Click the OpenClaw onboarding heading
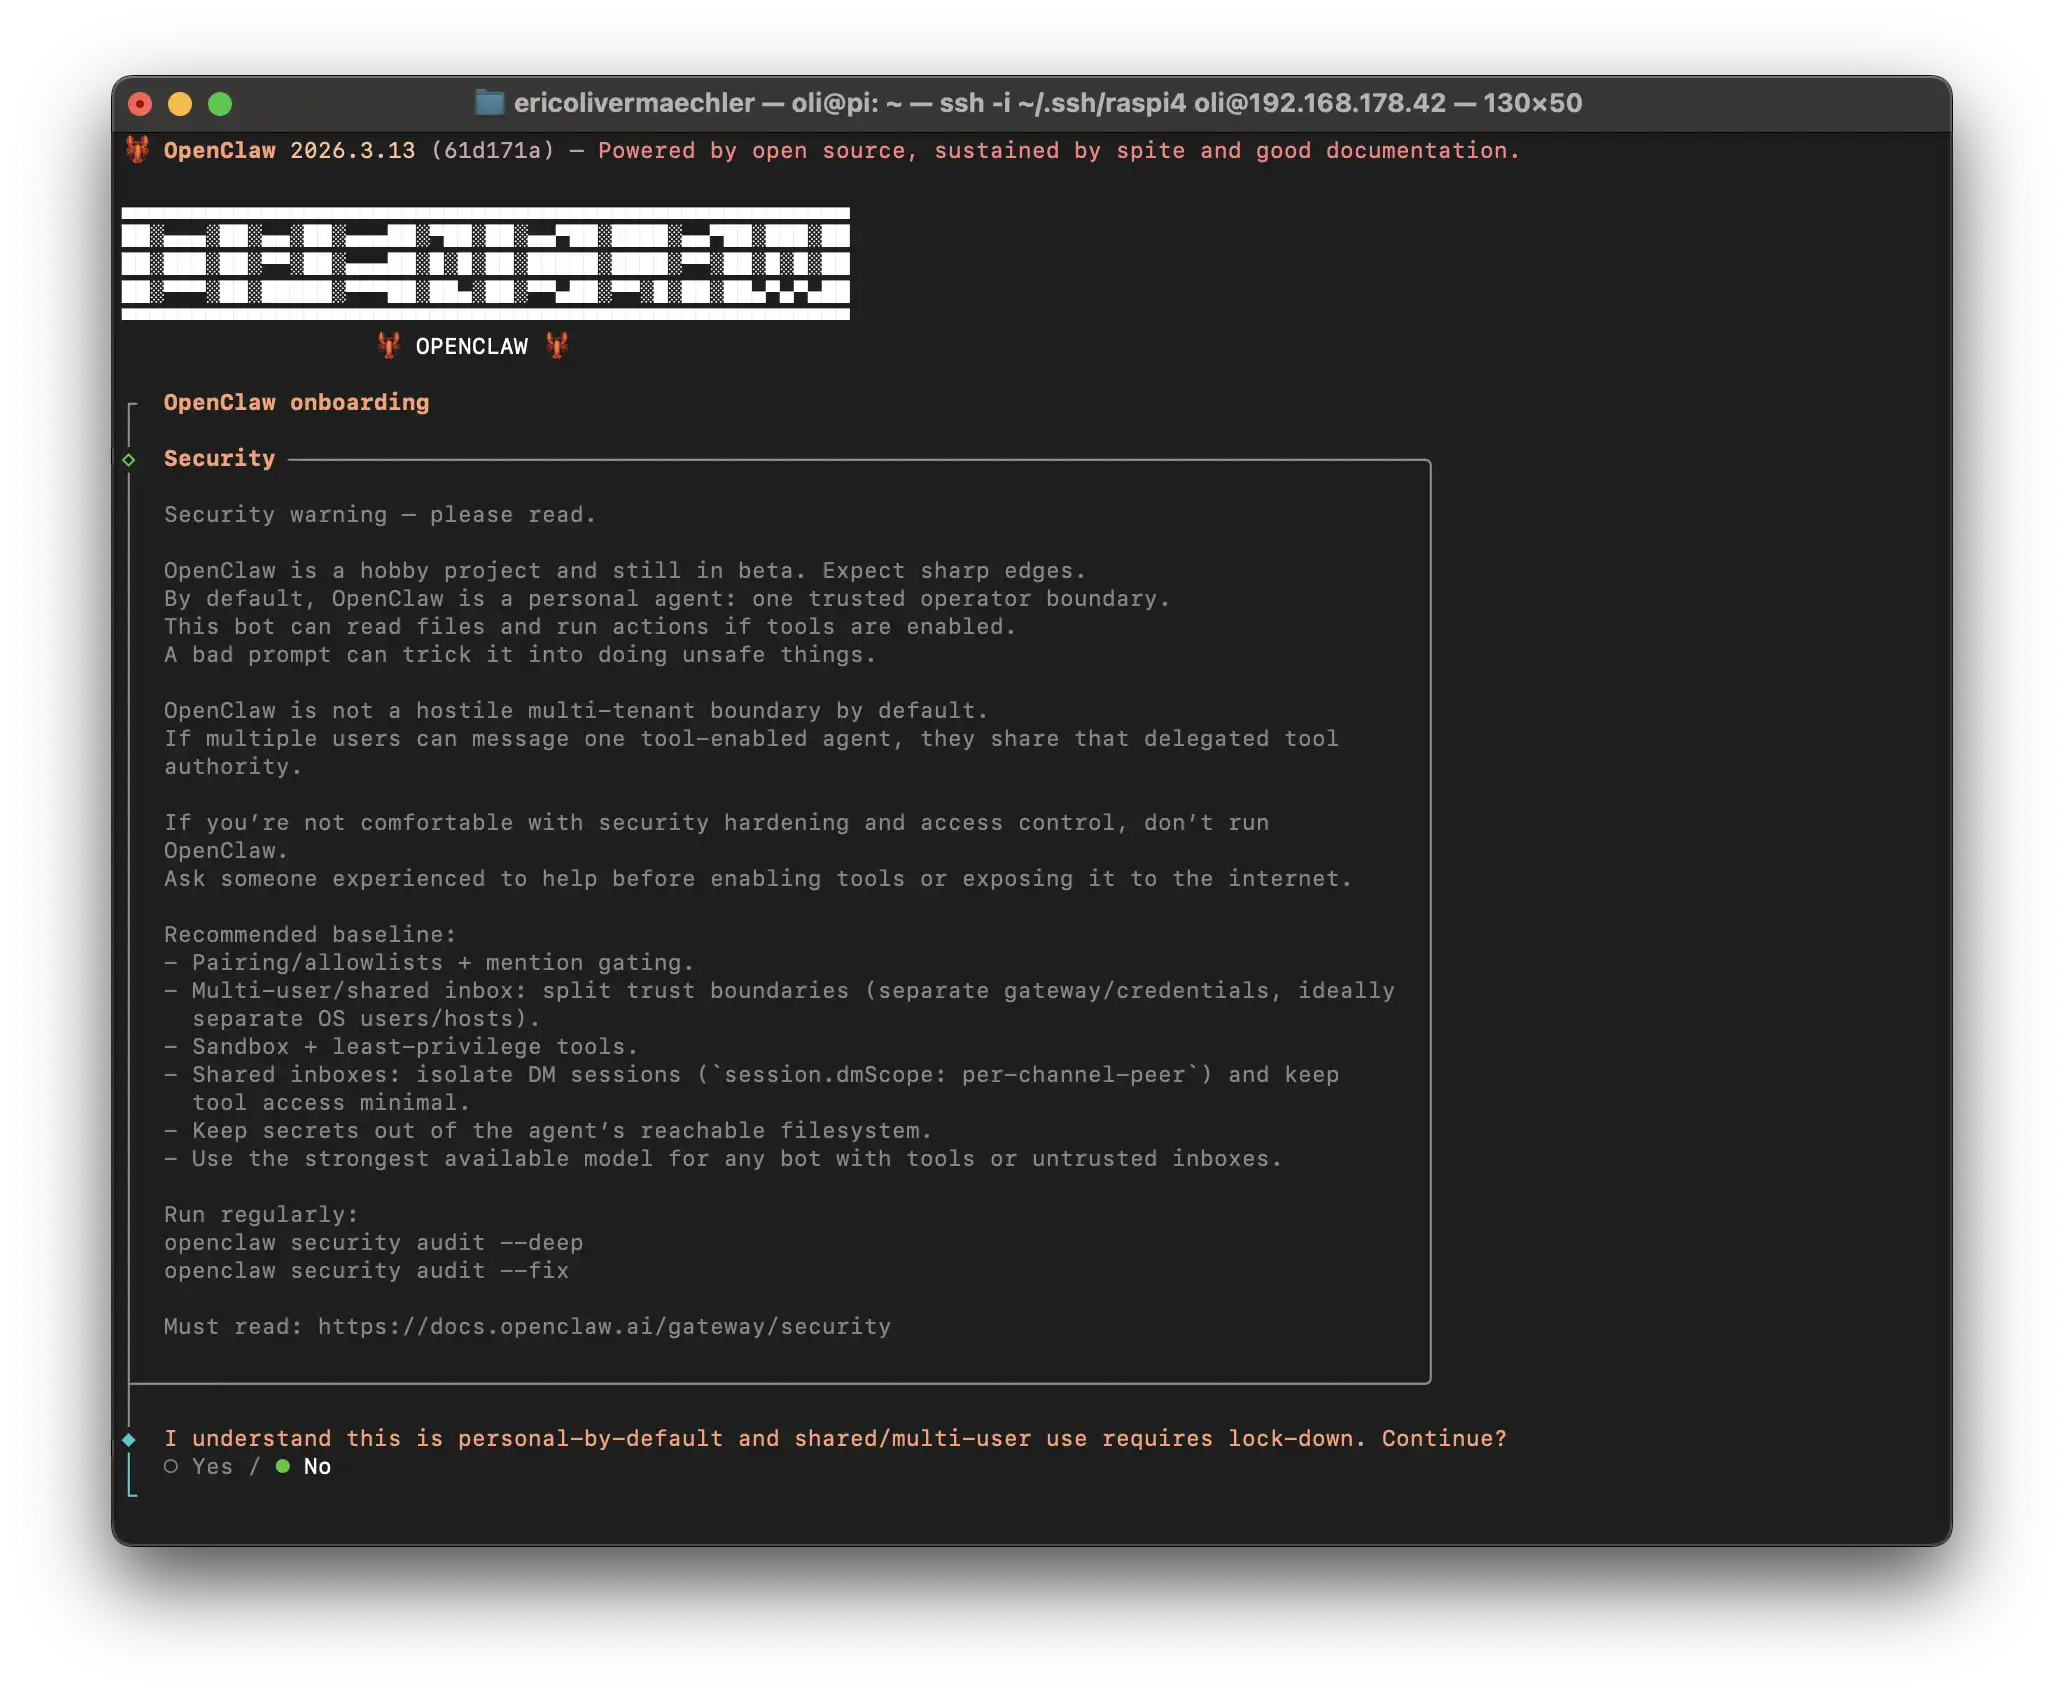The width and height of the screenshot is (2064, 1694). [x=296, y=403]
